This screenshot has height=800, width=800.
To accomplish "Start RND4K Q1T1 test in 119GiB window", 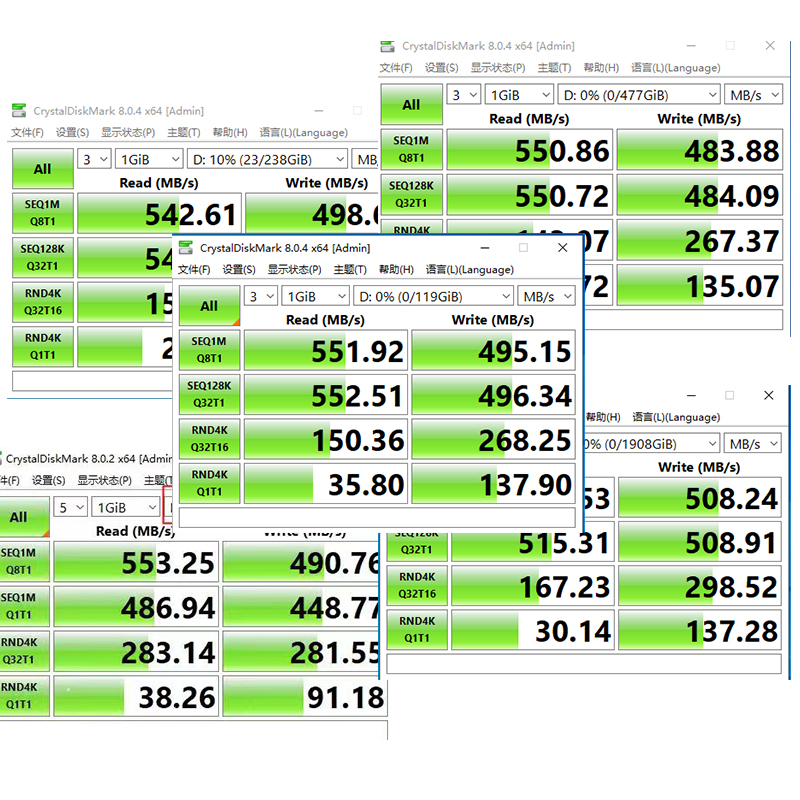I will (209, 483).
